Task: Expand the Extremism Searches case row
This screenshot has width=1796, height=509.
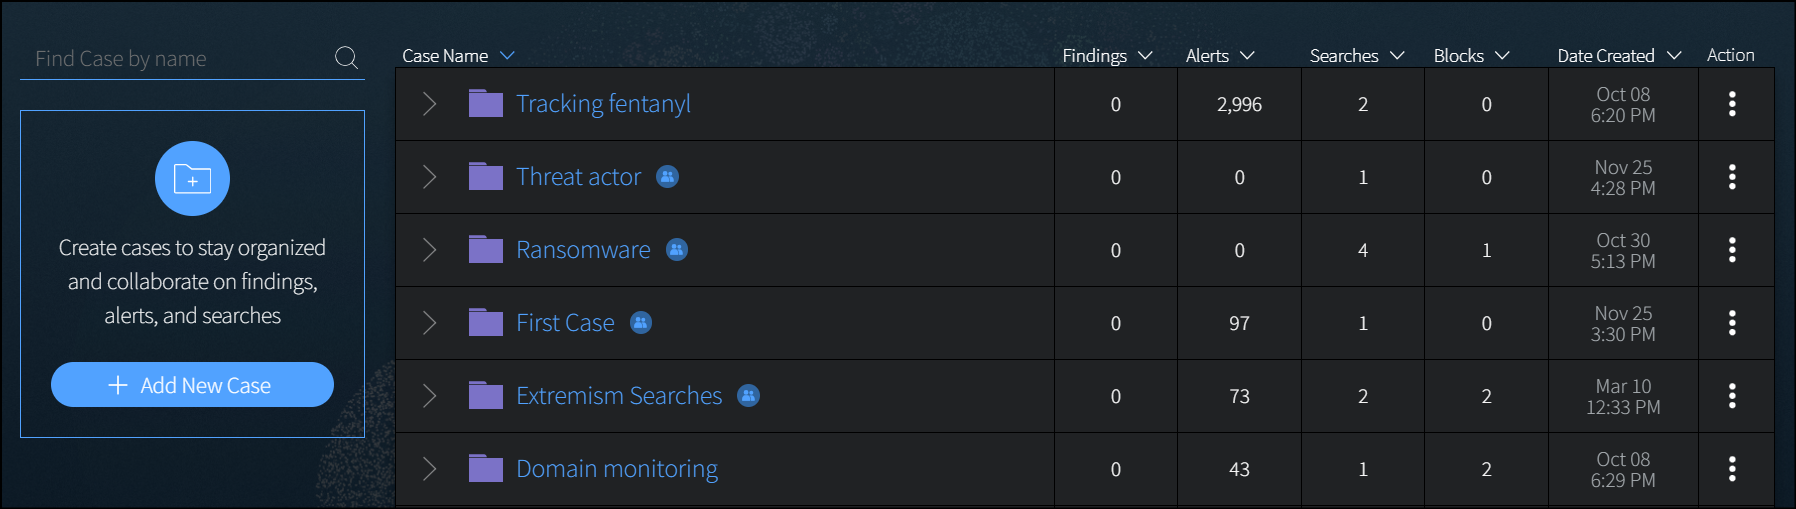Action: [430, 396]
